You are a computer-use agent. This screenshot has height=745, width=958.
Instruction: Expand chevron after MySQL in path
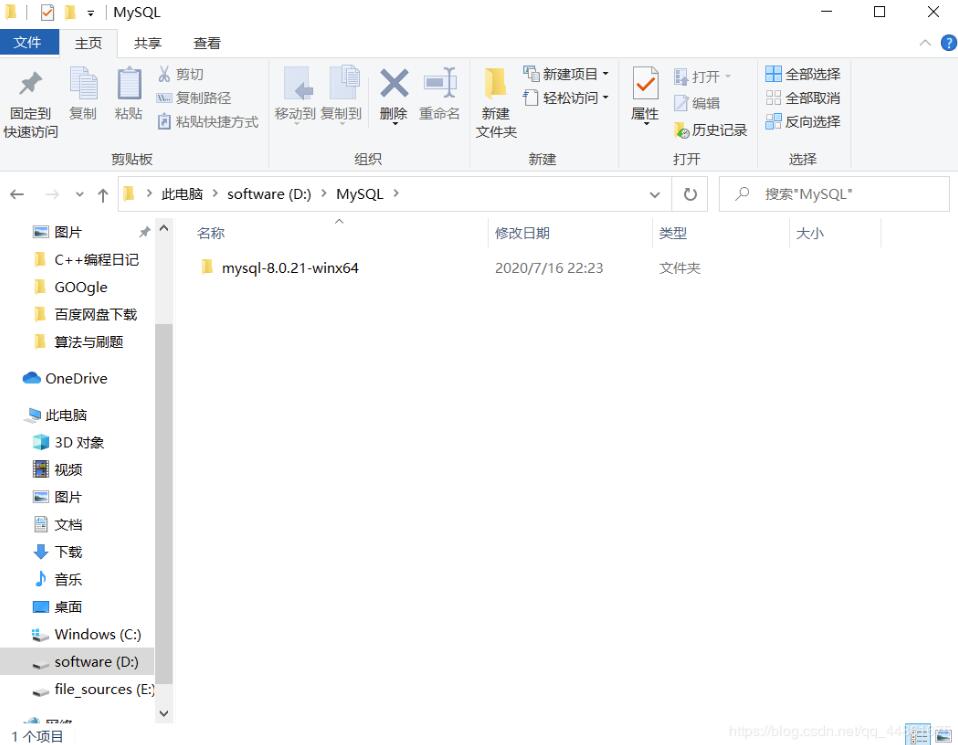point(396,194)
